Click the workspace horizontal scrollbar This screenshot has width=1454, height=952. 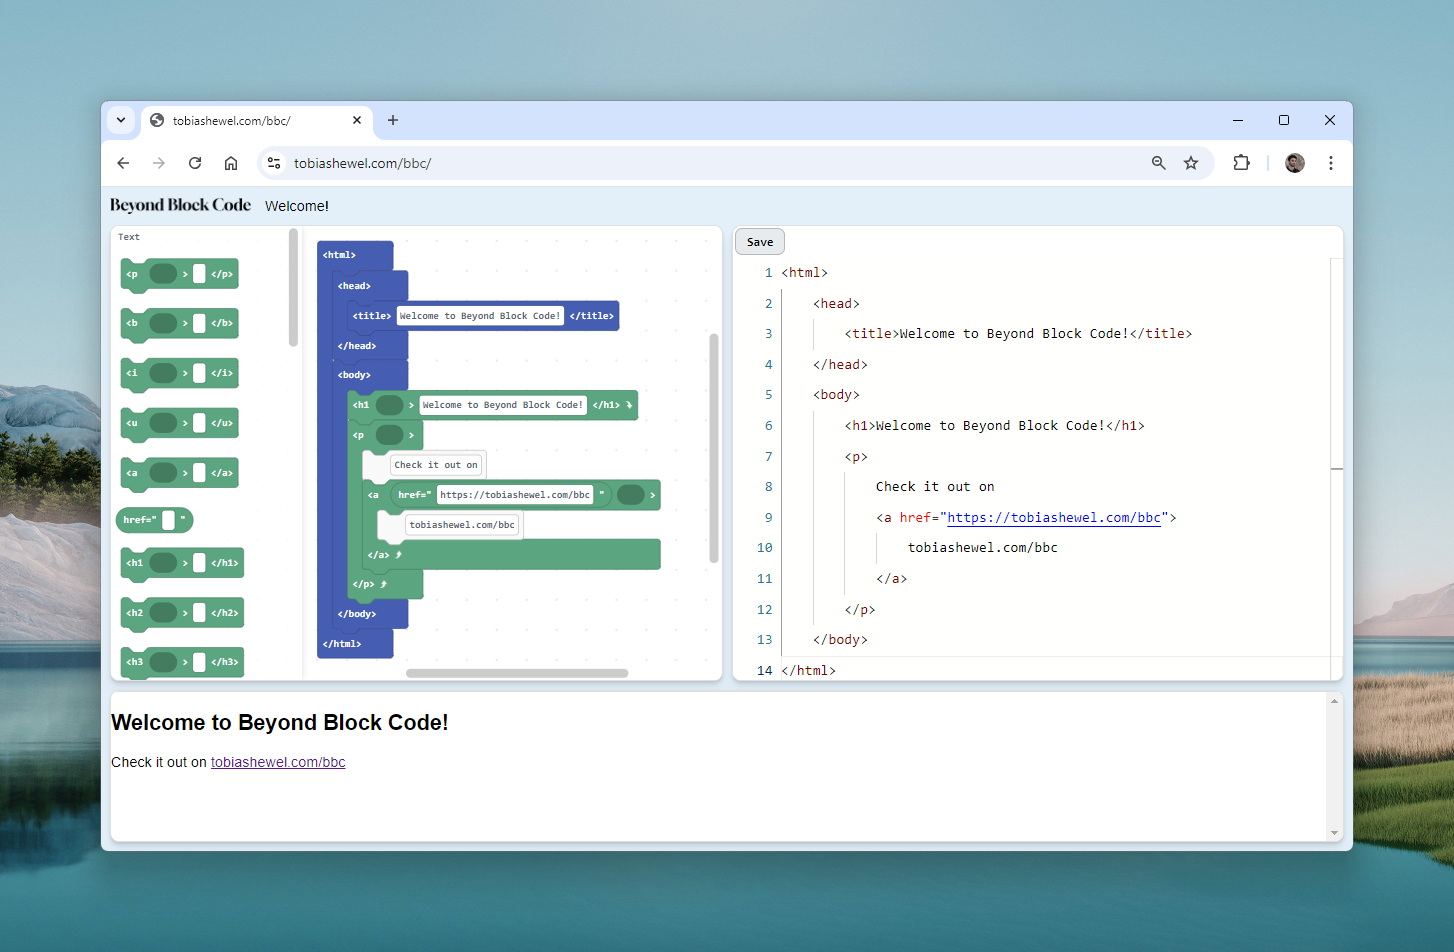click(x=517, y=673)
